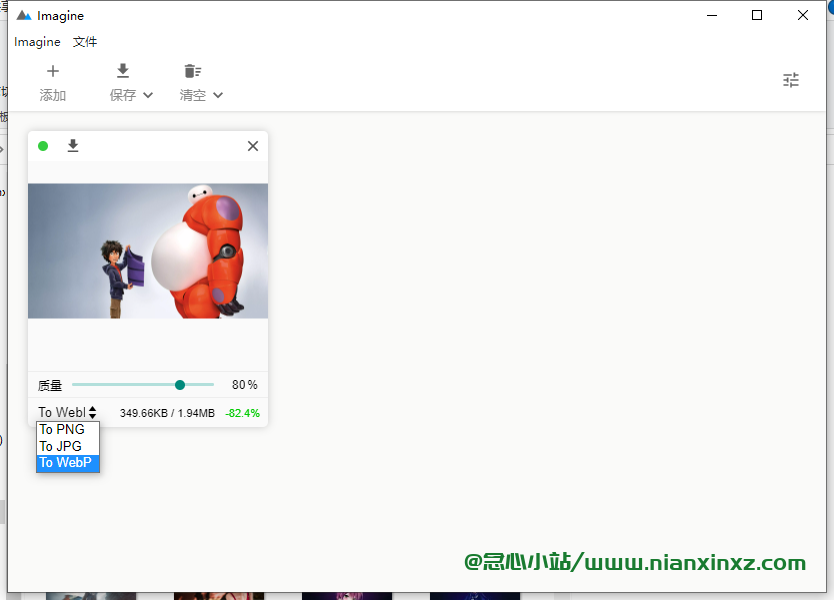Viewport: 834px width, 600px height.
Task: Open the global settings sliders icon
Action: pos(791,80)
